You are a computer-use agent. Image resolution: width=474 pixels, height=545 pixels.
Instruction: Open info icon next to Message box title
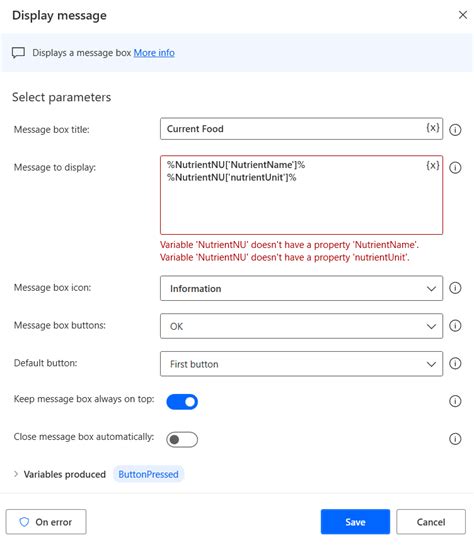pos(455,130)
